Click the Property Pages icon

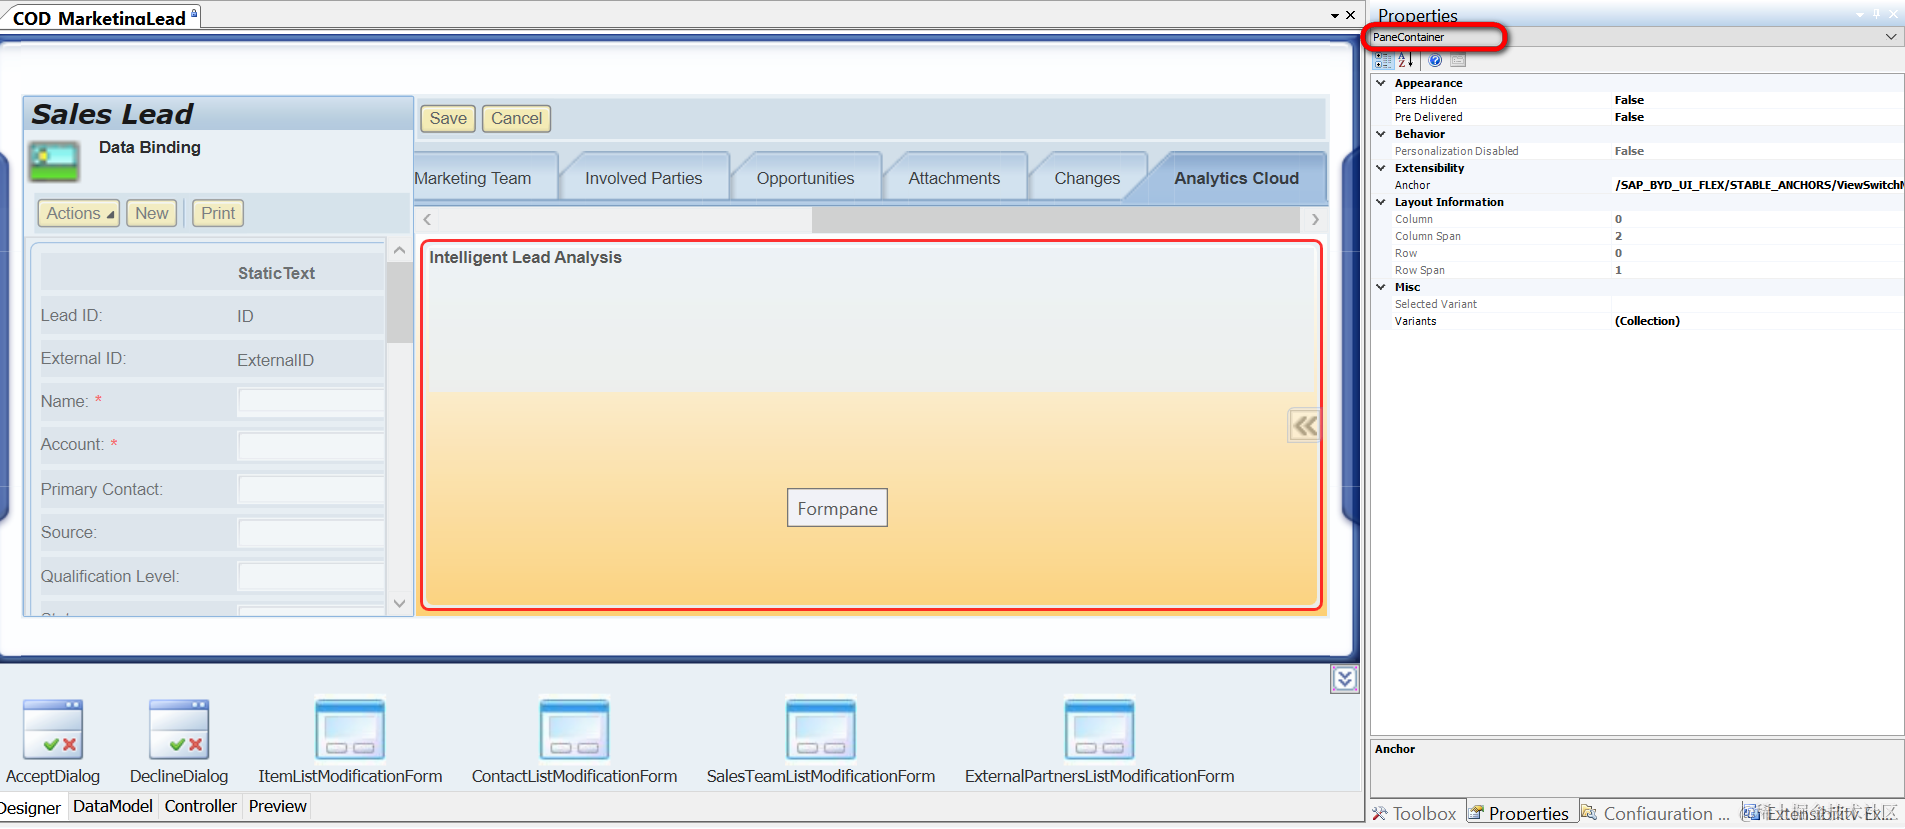click(1458, 61)
